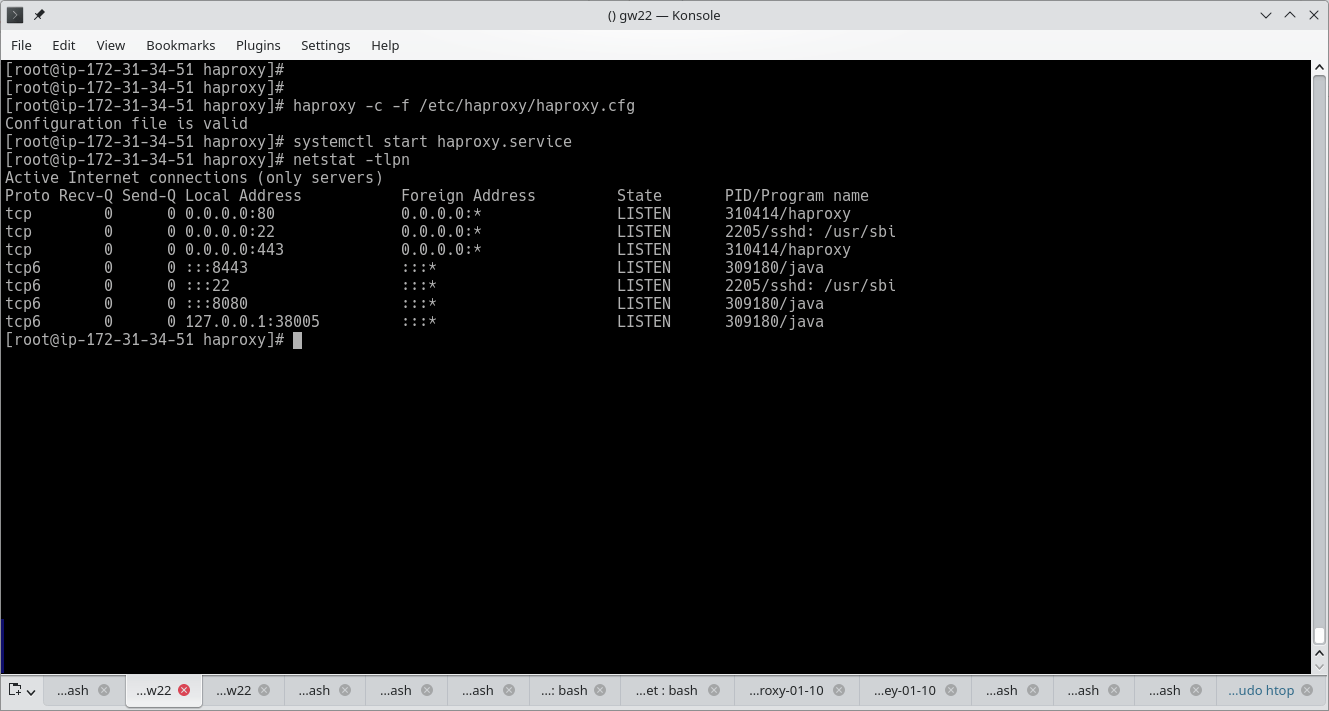Open a new terminal tab
1329x711 pixels.
coord(14,690)
